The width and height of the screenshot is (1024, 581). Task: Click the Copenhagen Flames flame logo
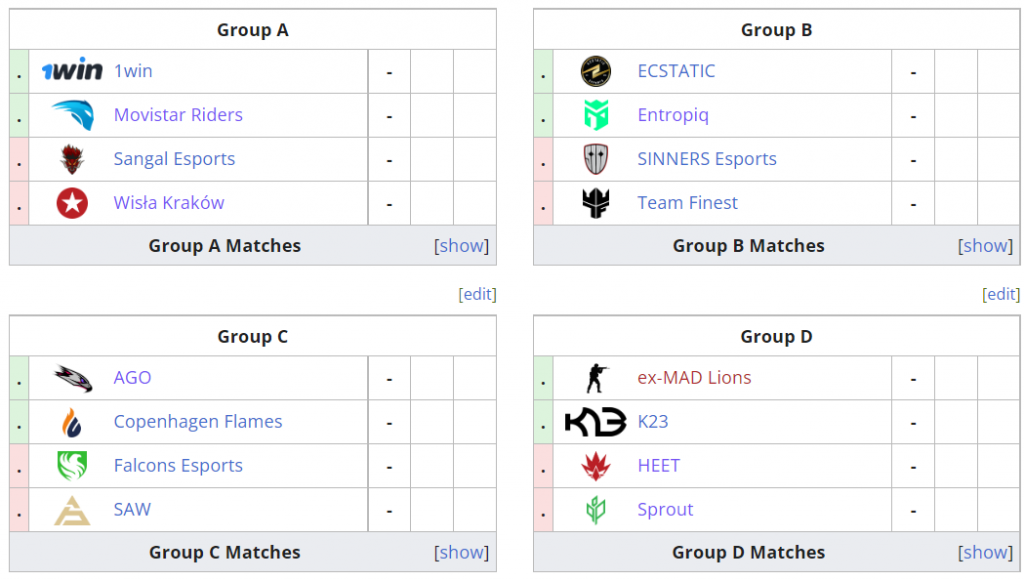click(x=72, y=422)
